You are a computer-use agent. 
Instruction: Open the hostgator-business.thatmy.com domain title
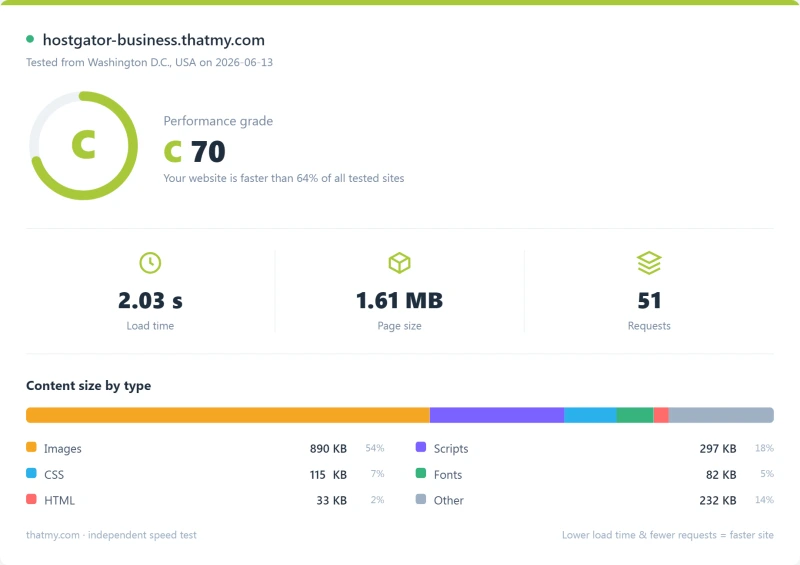tap(154, 40)
